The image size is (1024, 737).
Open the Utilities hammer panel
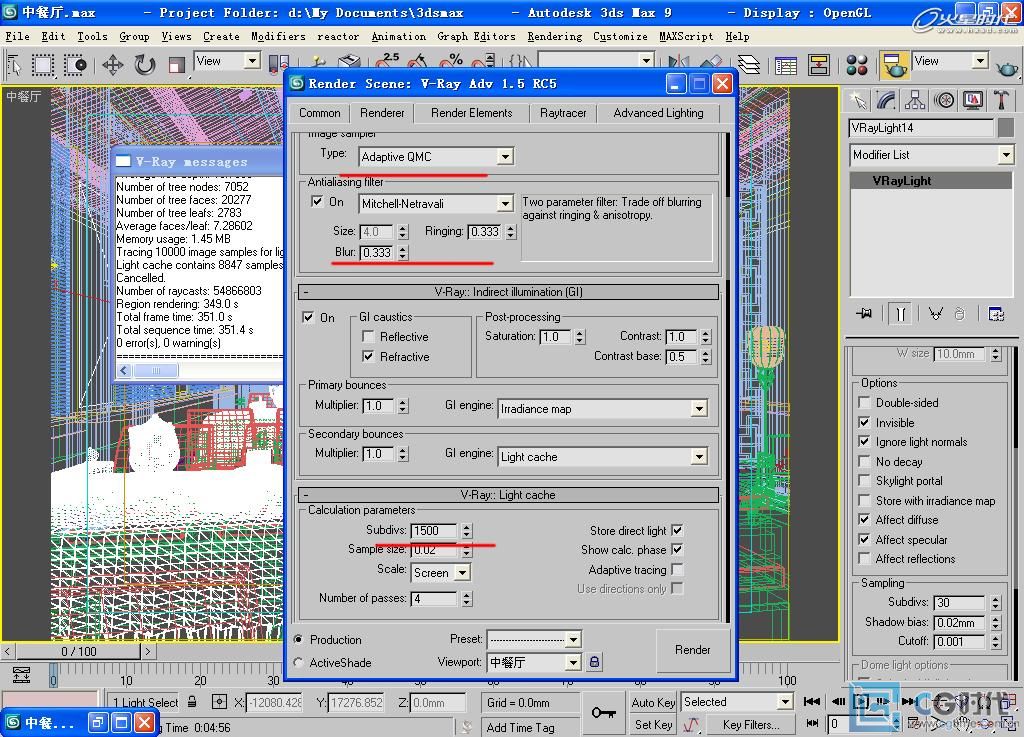[x=1001, y=100]
